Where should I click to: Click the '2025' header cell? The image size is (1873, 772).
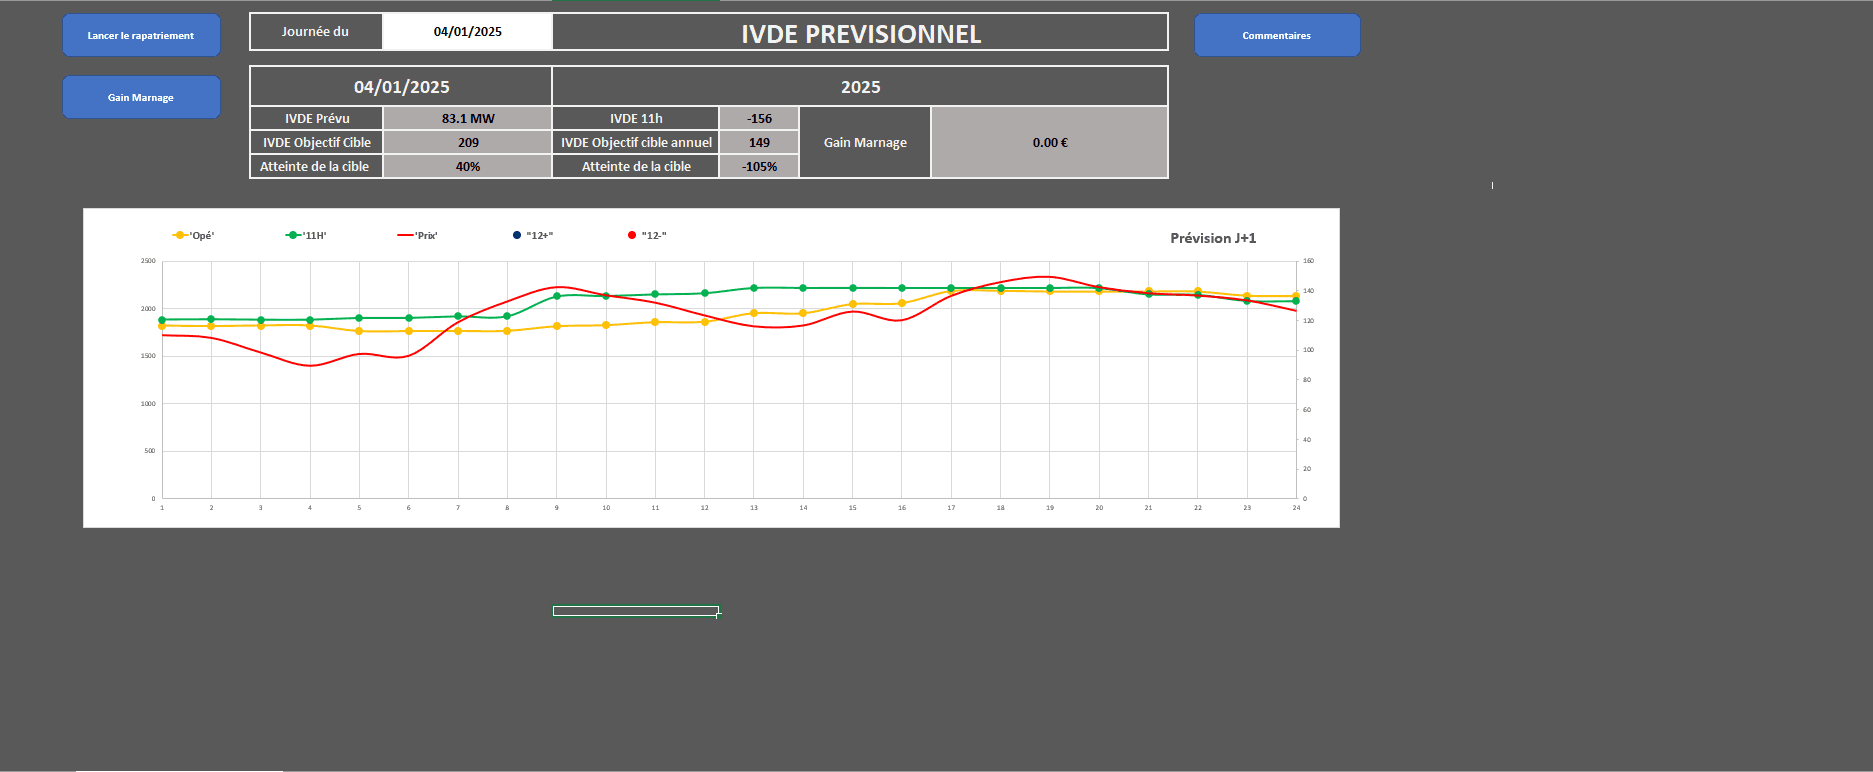point(860,87)
